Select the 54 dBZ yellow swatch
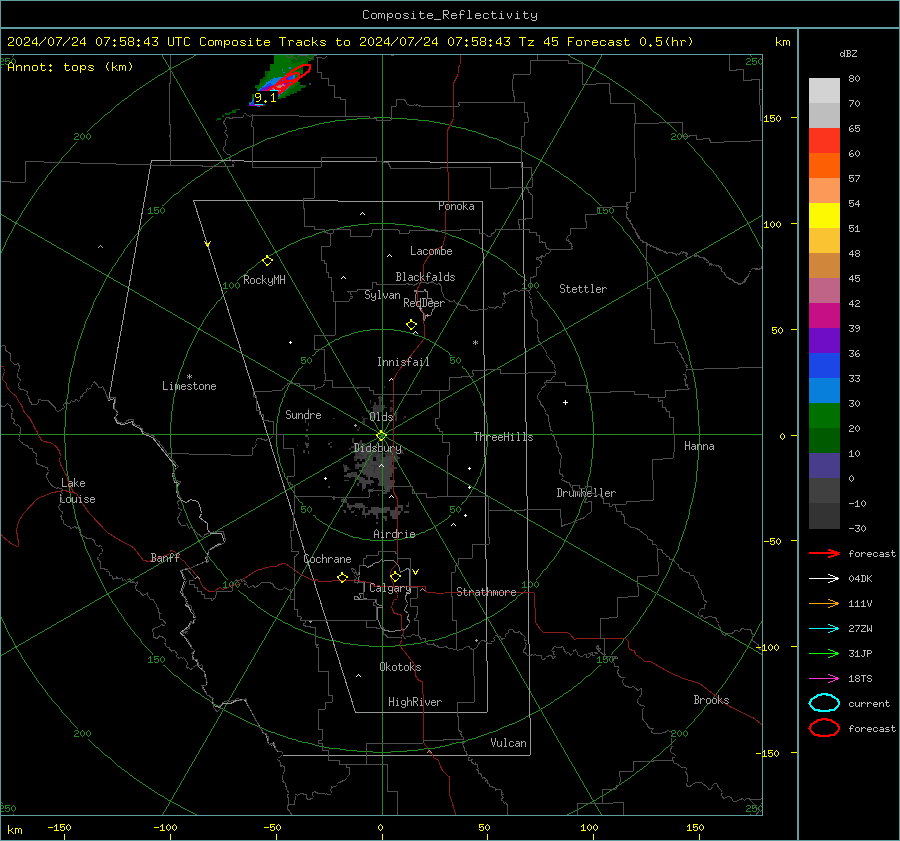 824,215
